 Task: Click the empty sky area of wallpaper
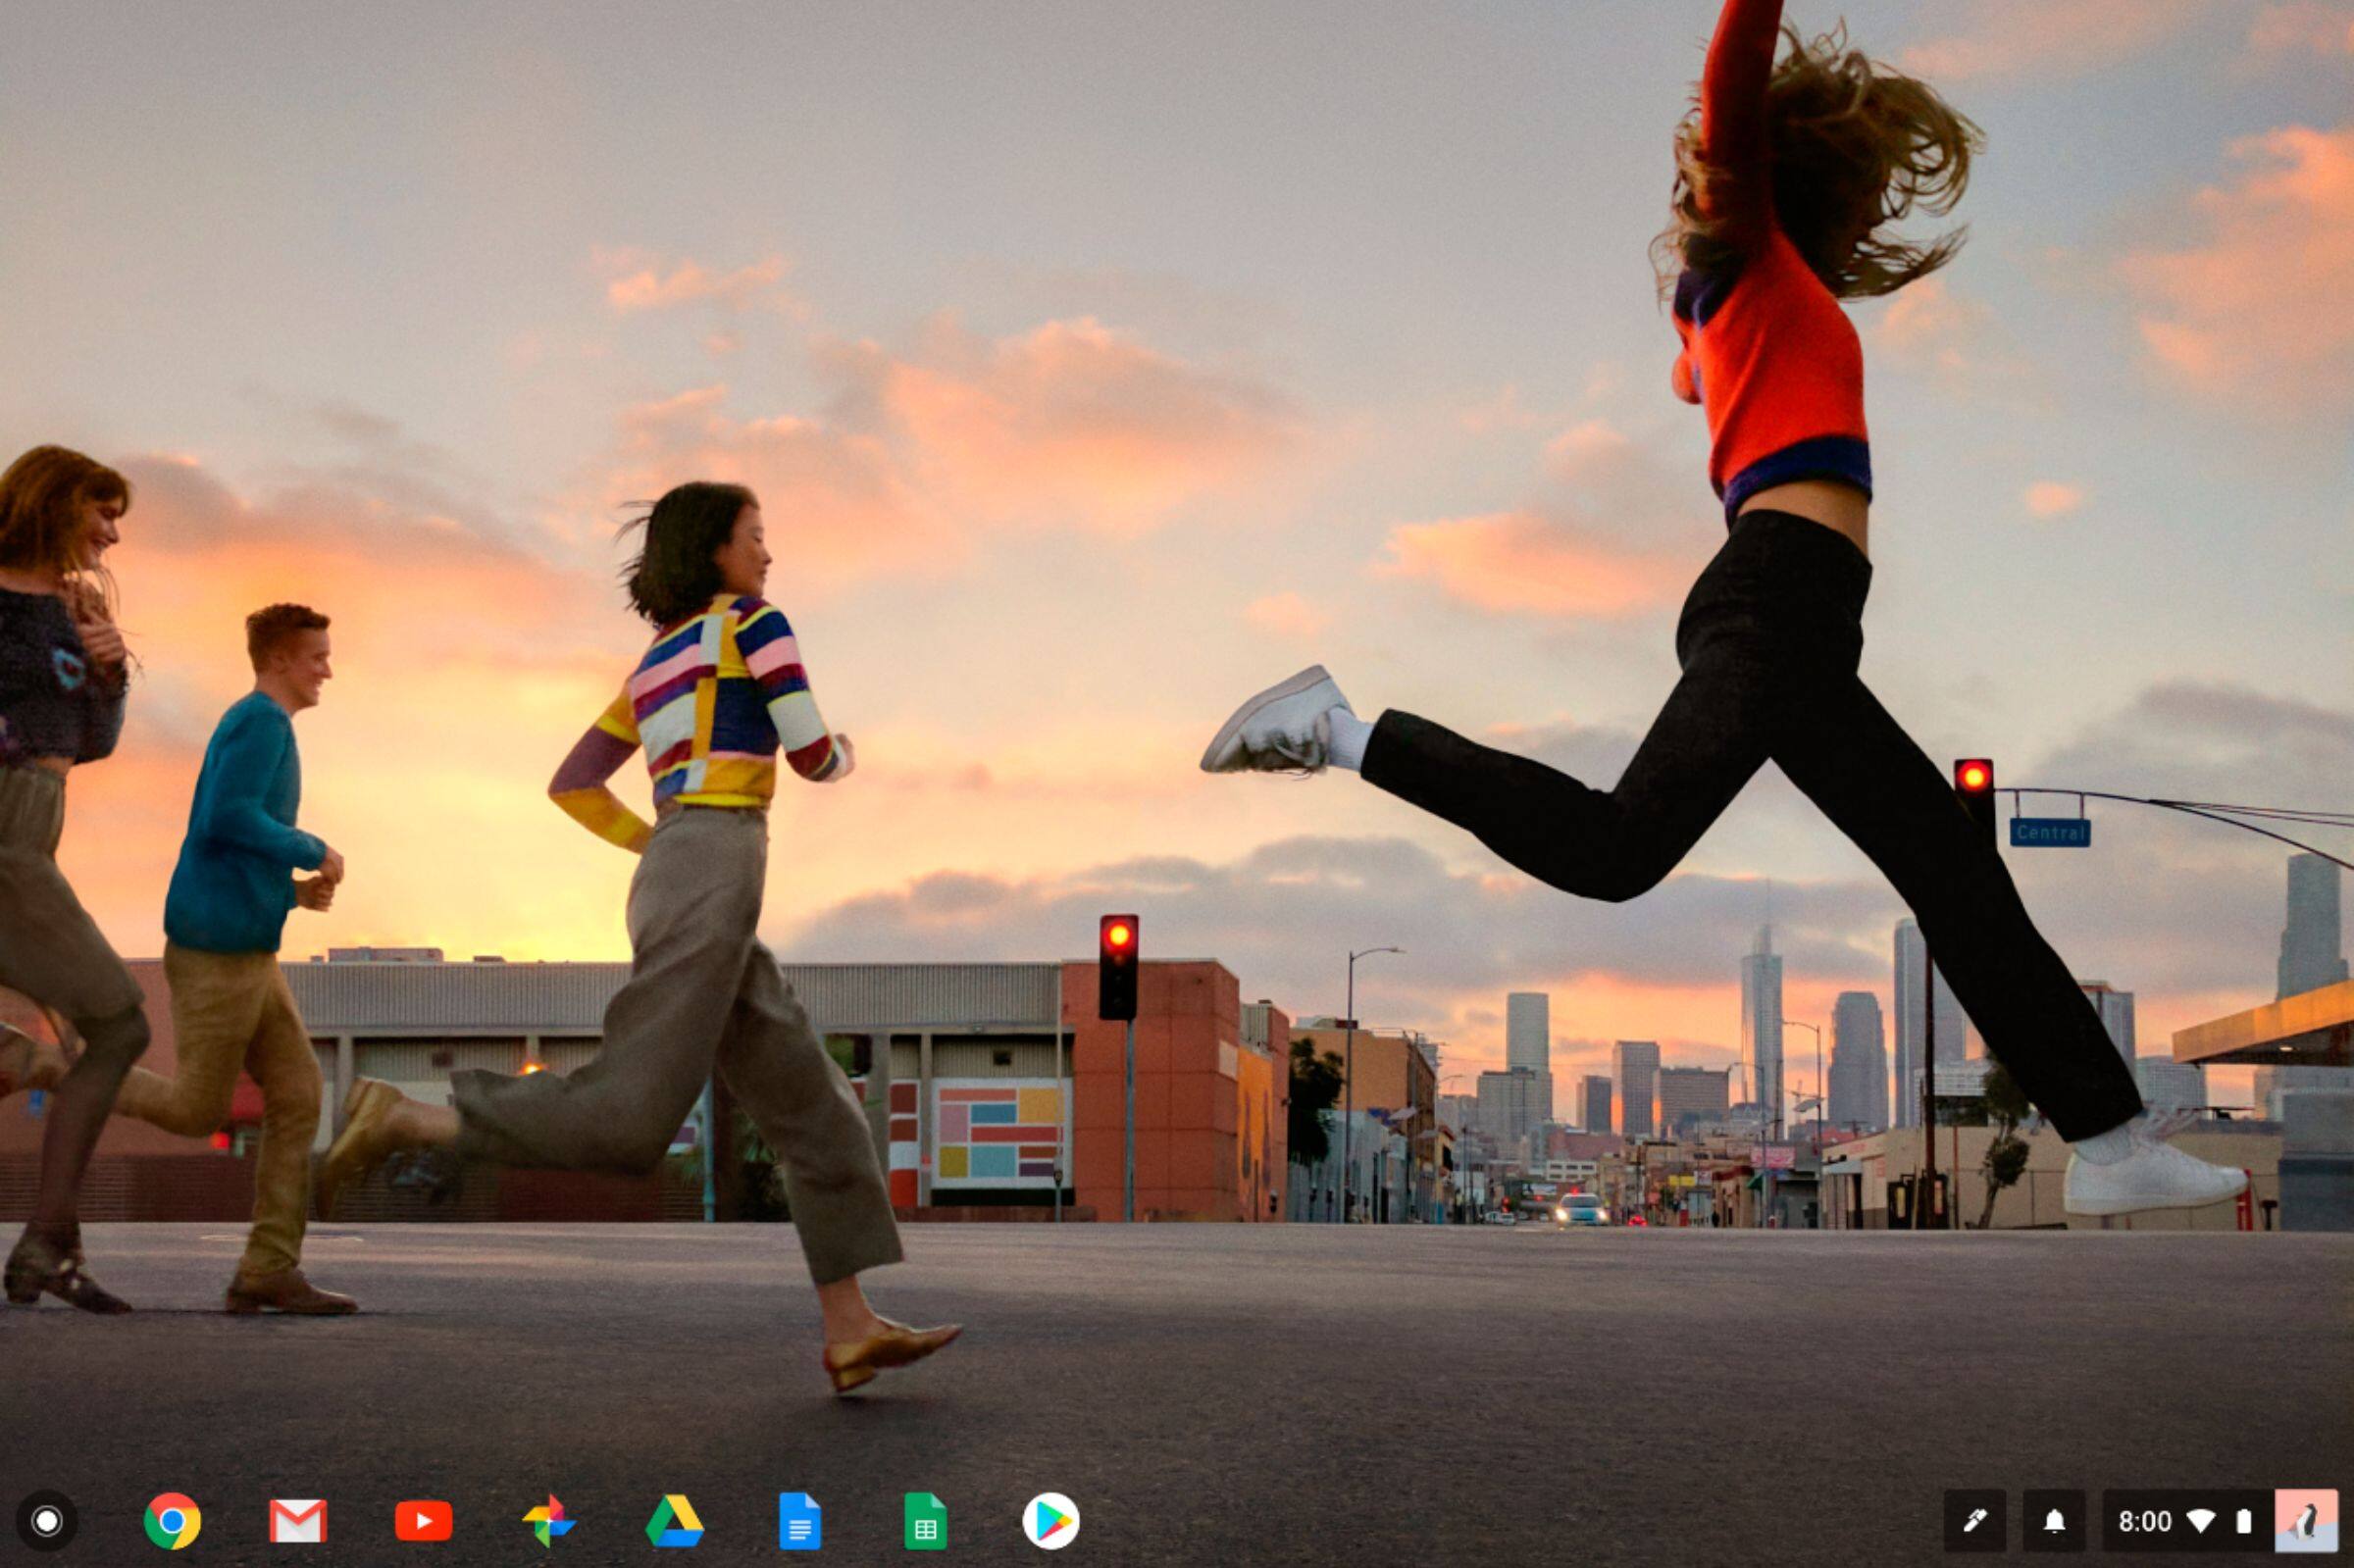(x=1000, y=150)
